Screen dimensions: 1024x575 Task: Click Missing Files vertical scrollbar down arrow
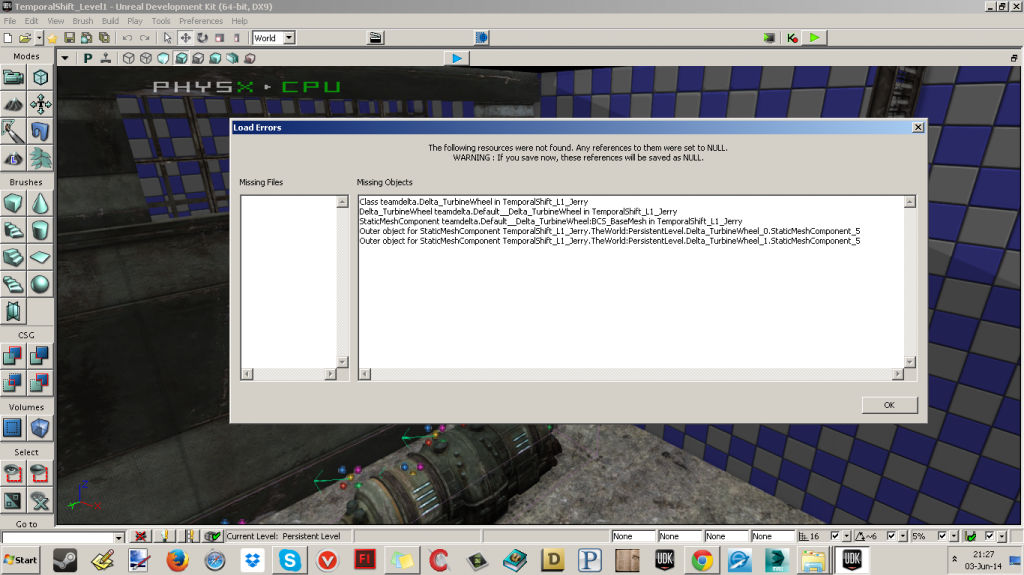pyautogui.click(x=342, y=362)
